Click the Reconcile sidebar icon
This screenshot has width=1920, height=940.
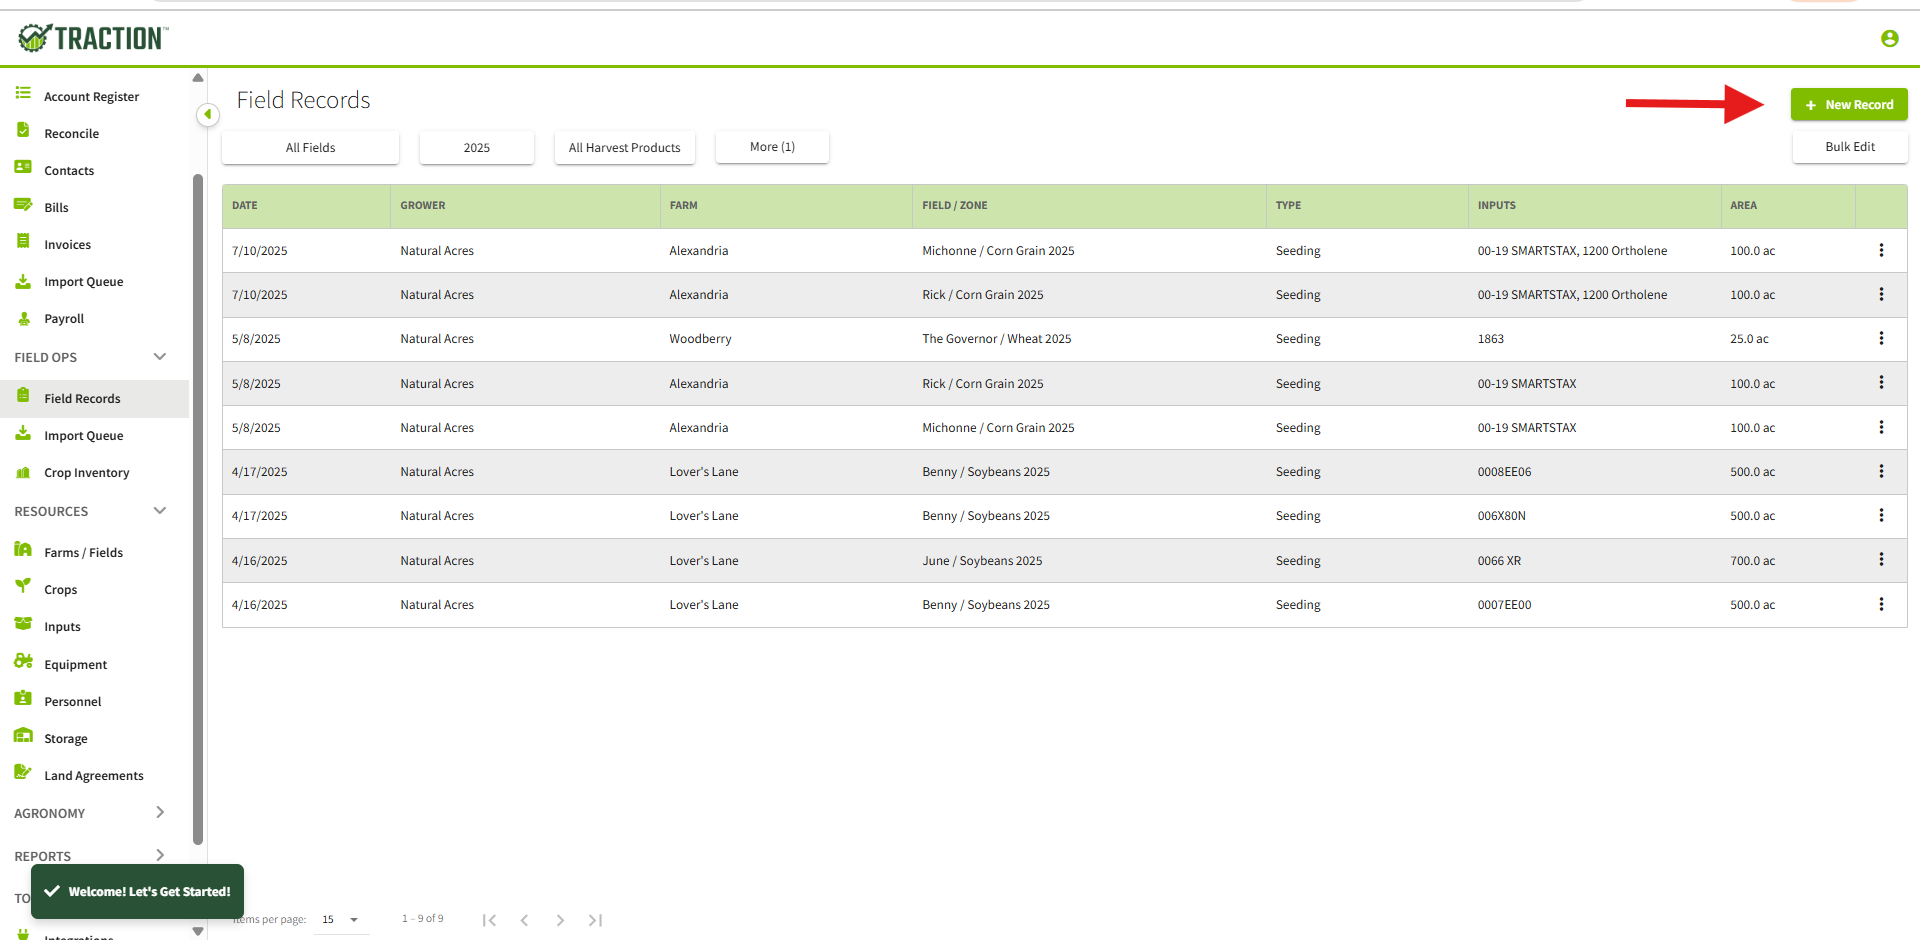click(23, 130)
